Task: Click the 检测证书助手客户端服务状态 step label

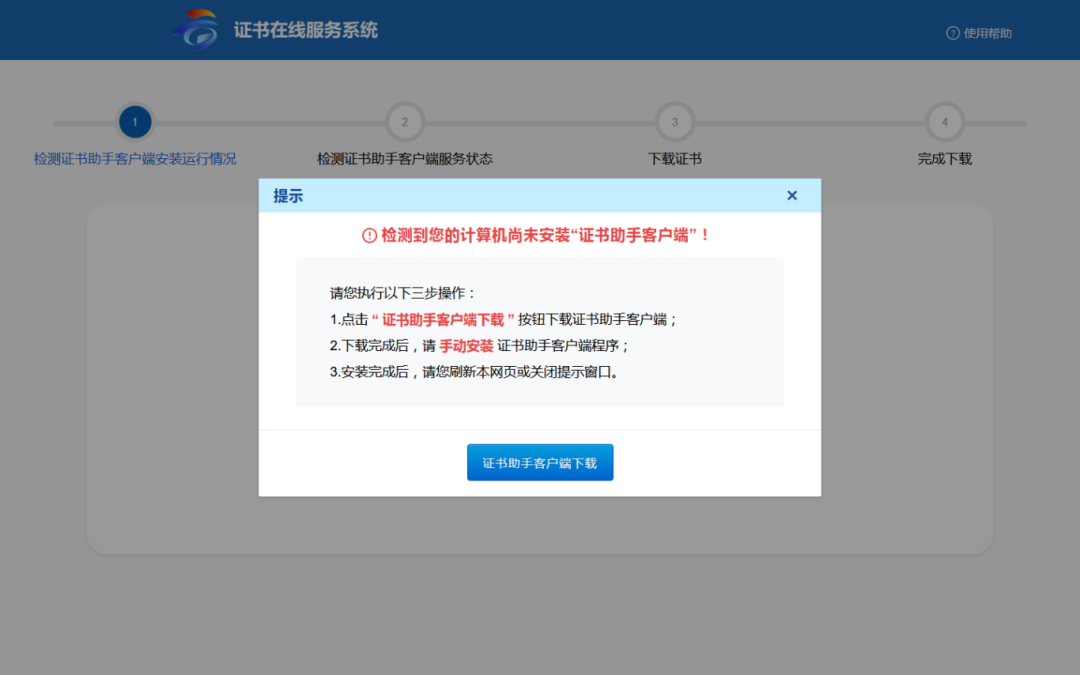Action: click(x=405, y=157)
